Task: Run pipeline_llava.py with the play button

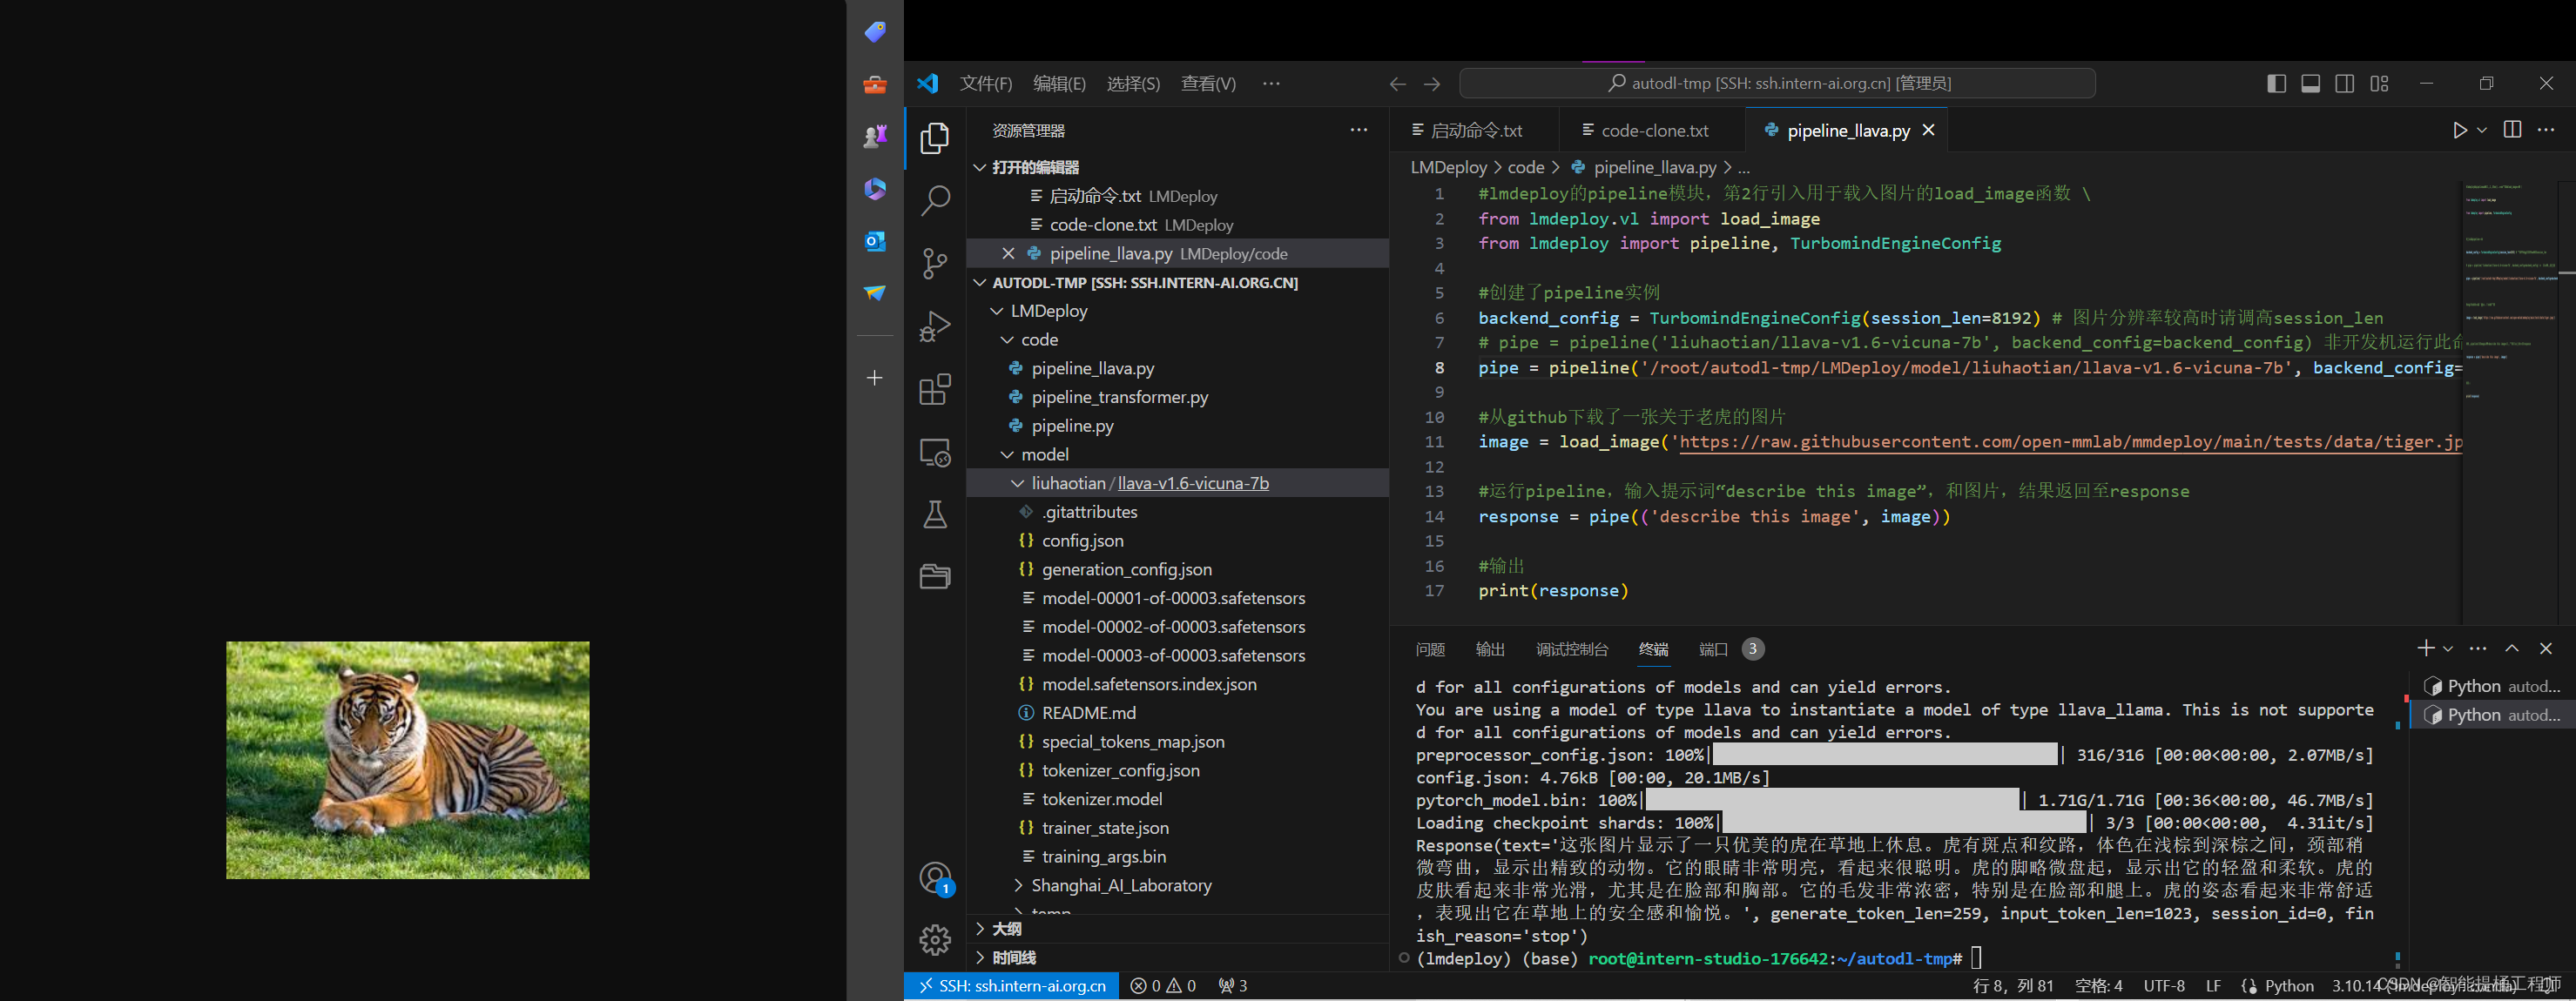Action: [x=2460, y=130]
